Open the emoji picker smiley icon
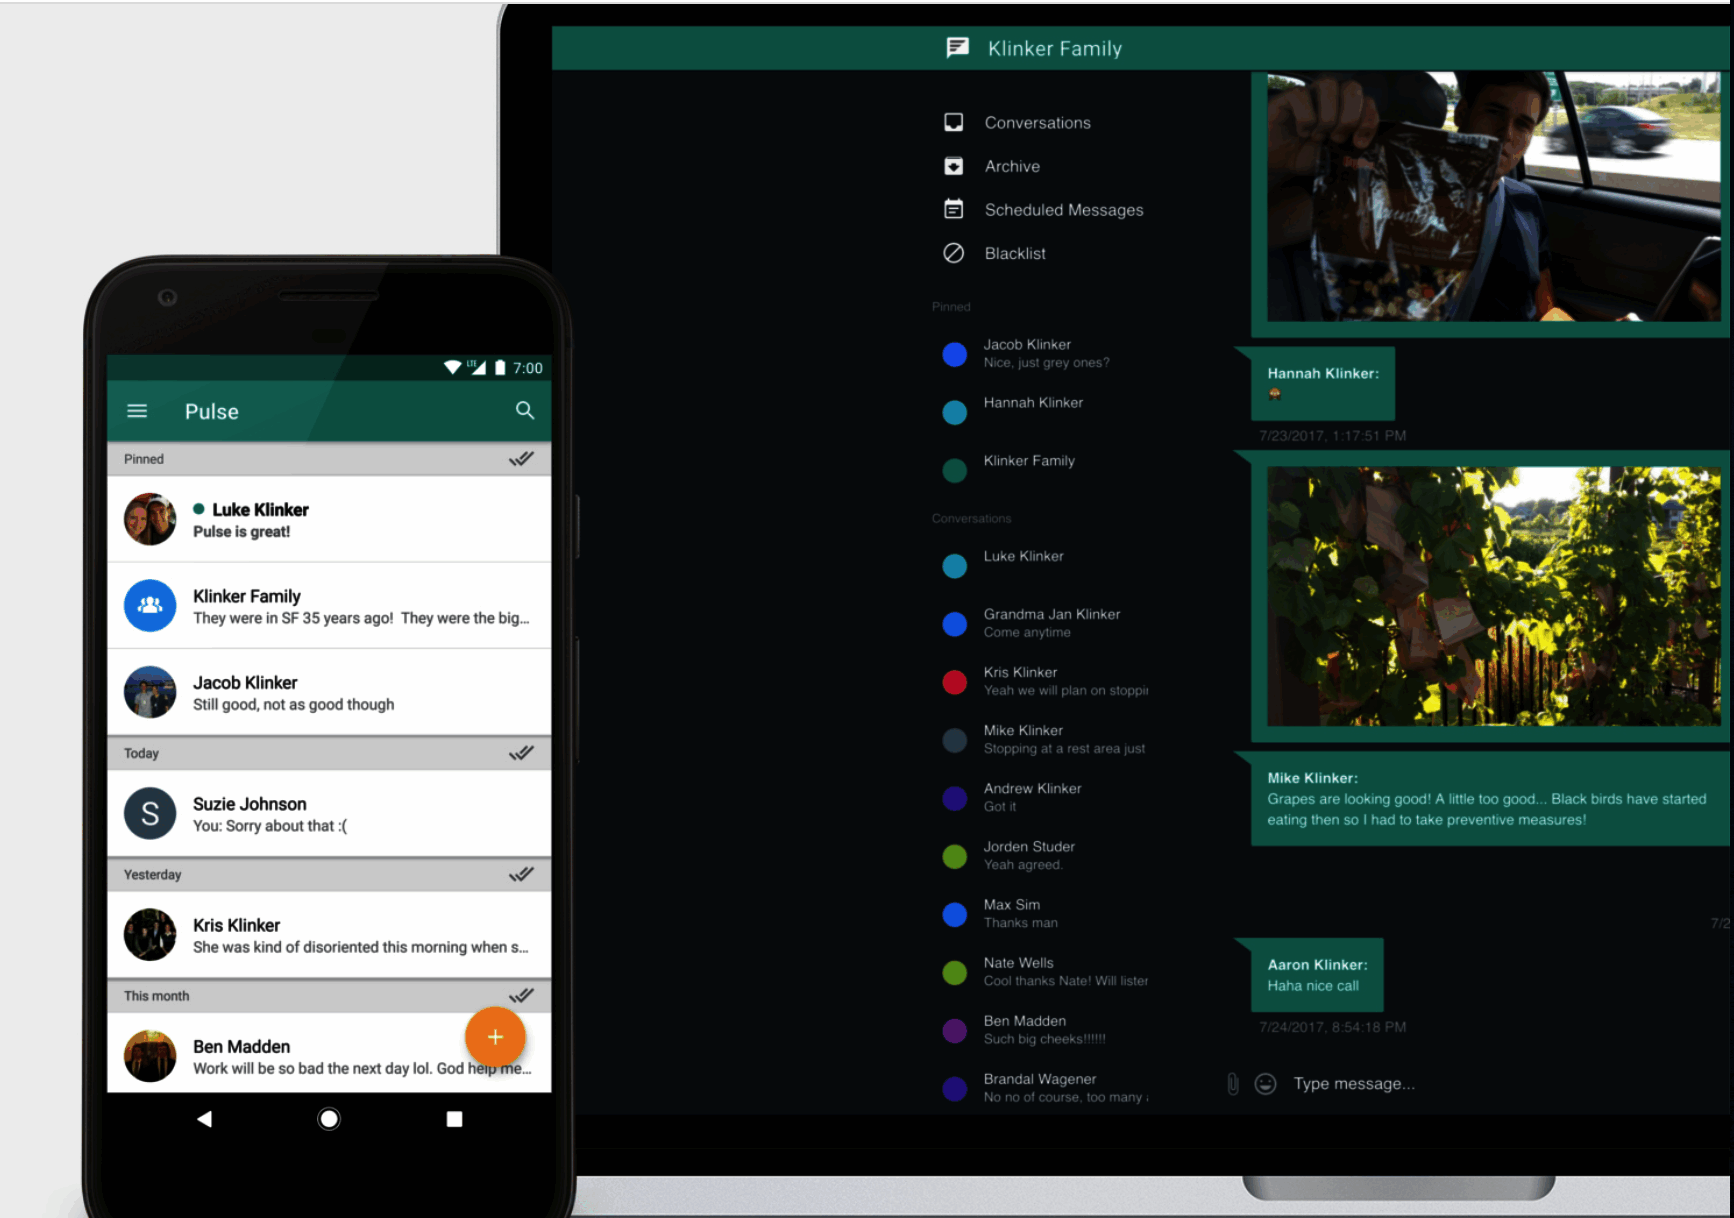The height and width of the screenshot is (1218, 1734). click(x=1265, y=1084)
